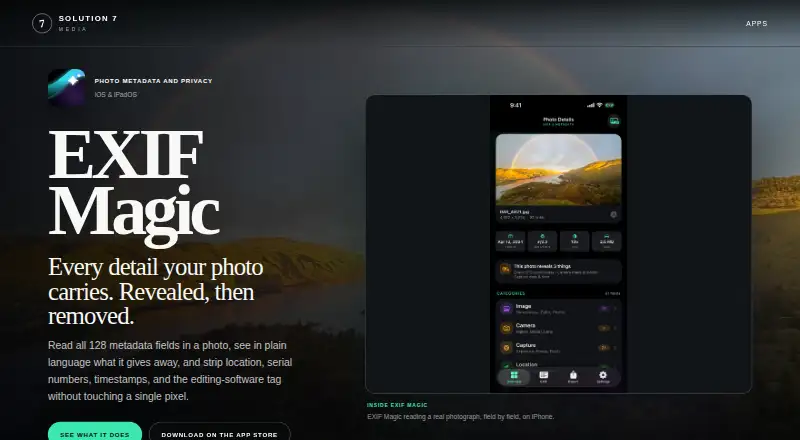Click the purple Image category icon
This screenshot has height=440, width=800.
point(506,309)
